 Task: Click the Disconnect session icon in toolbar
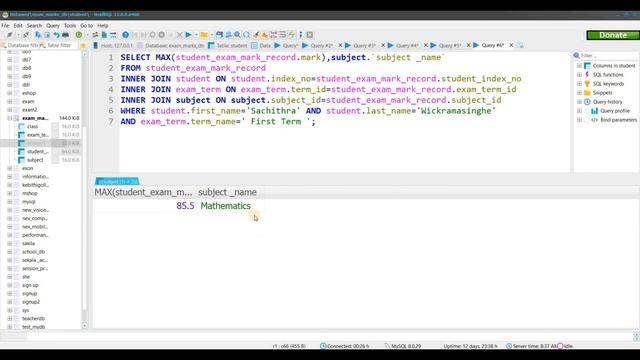[x=26, y=35]
